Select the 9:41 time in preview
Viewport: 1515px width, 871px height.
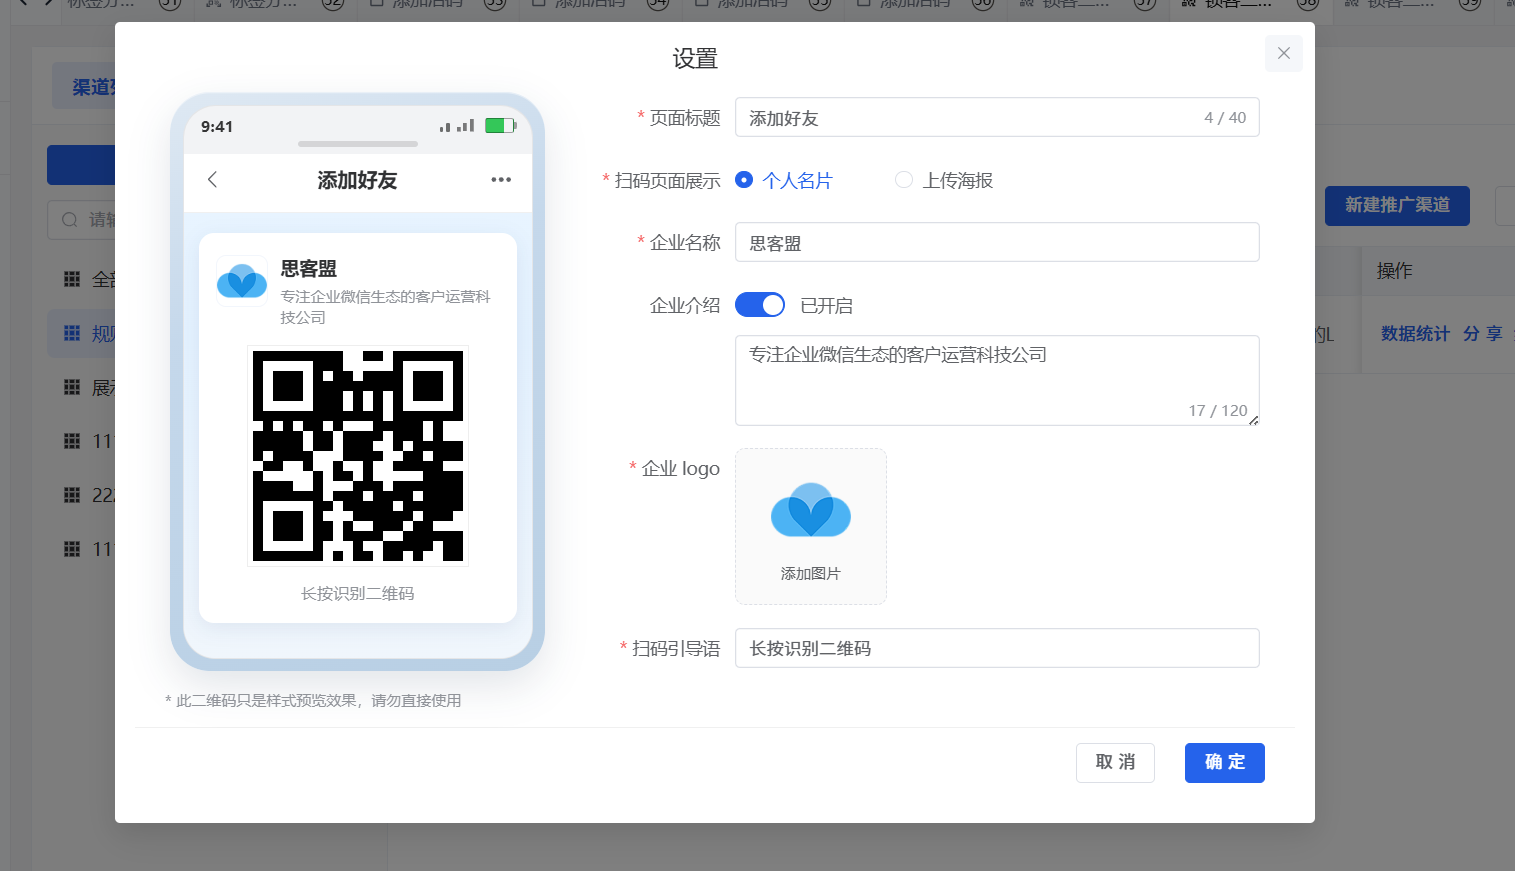click(217, 126)
